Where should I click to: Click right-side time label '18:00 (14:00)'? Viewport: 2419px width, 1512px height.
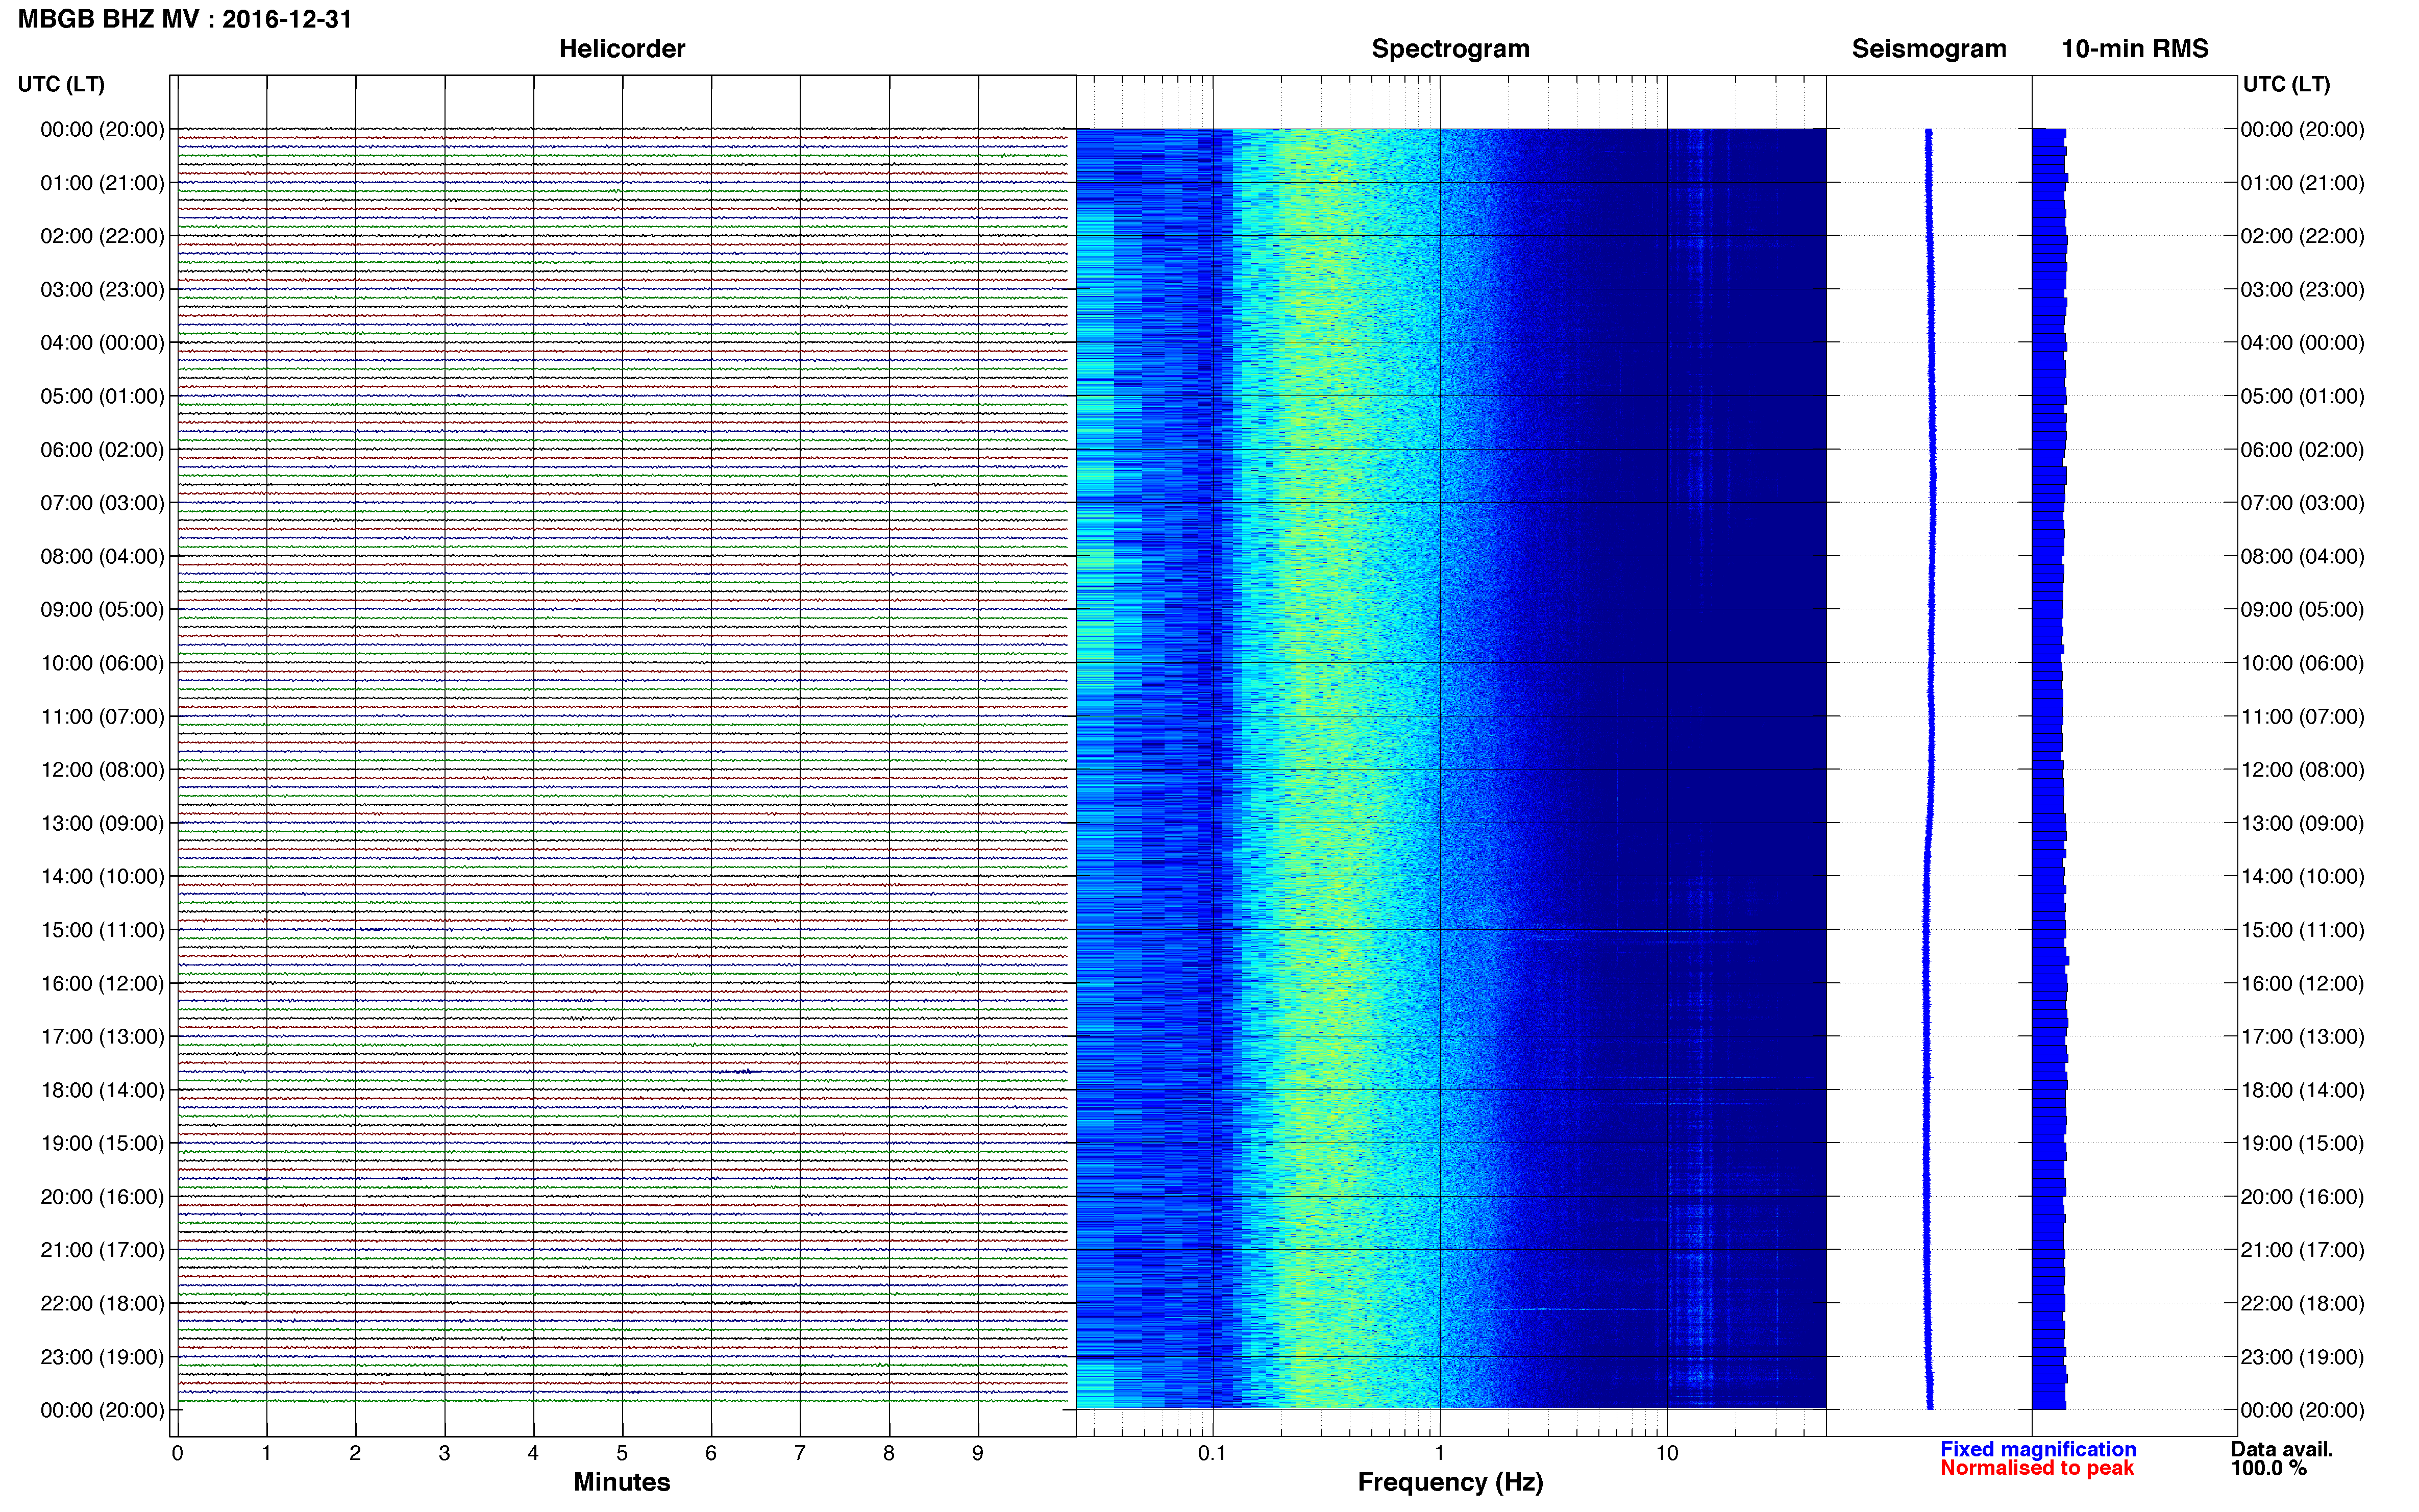coord(2302,1090)
